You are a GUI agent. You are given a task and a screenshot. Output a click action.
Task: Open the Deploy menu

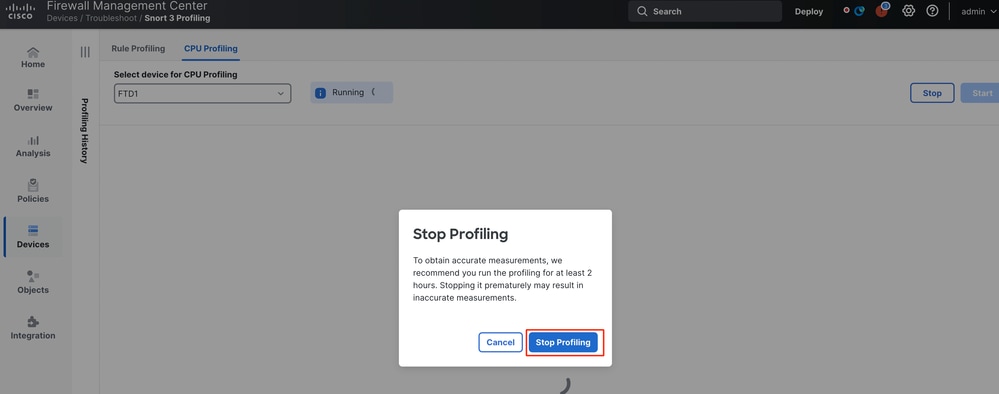tap(809, 11)
